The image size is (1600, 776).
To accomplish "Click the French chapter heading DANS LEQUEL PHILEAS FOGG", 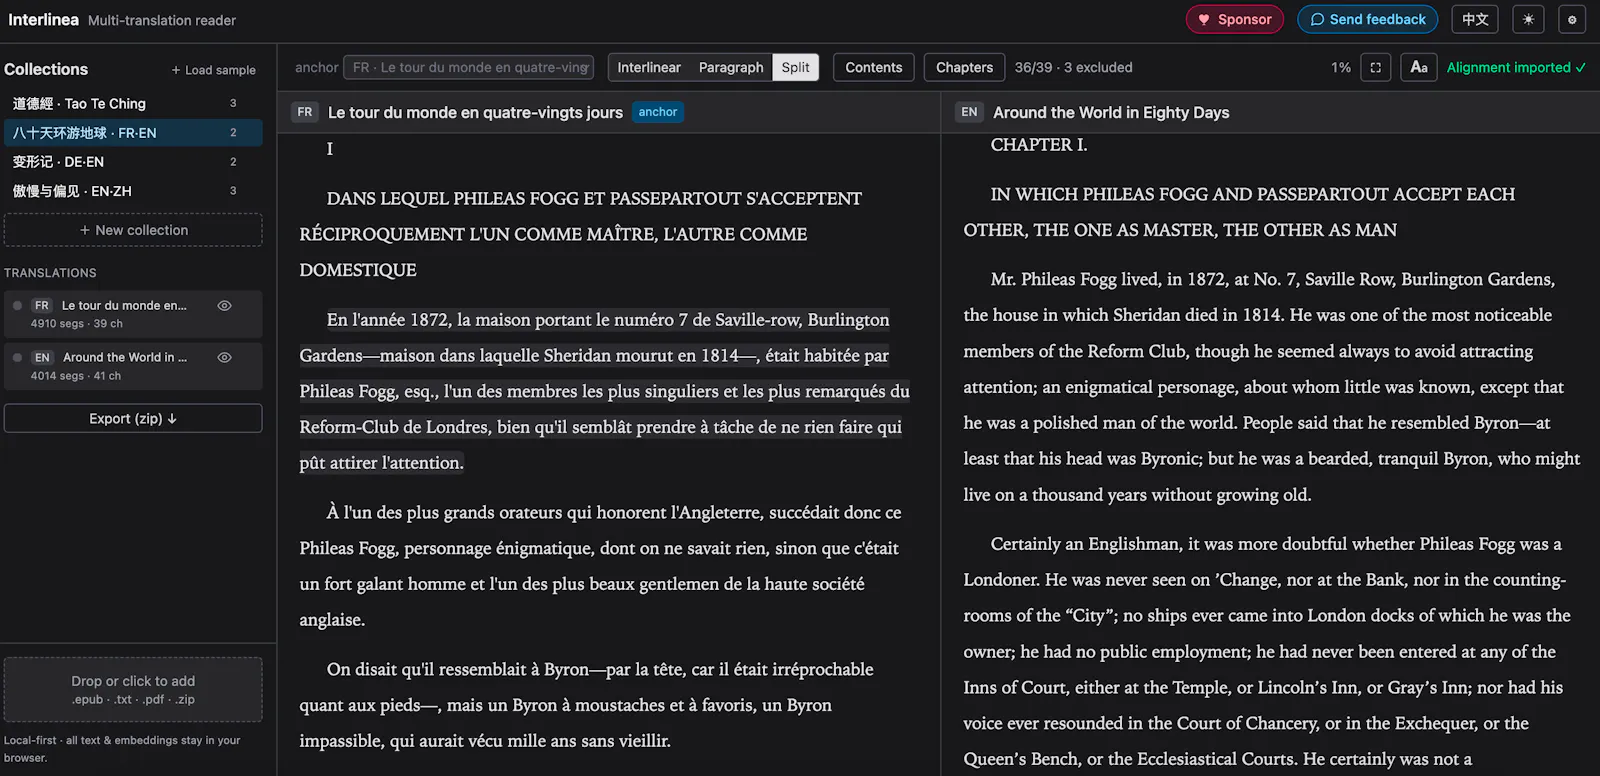I will pyautogui.click(x=581, y=234).
